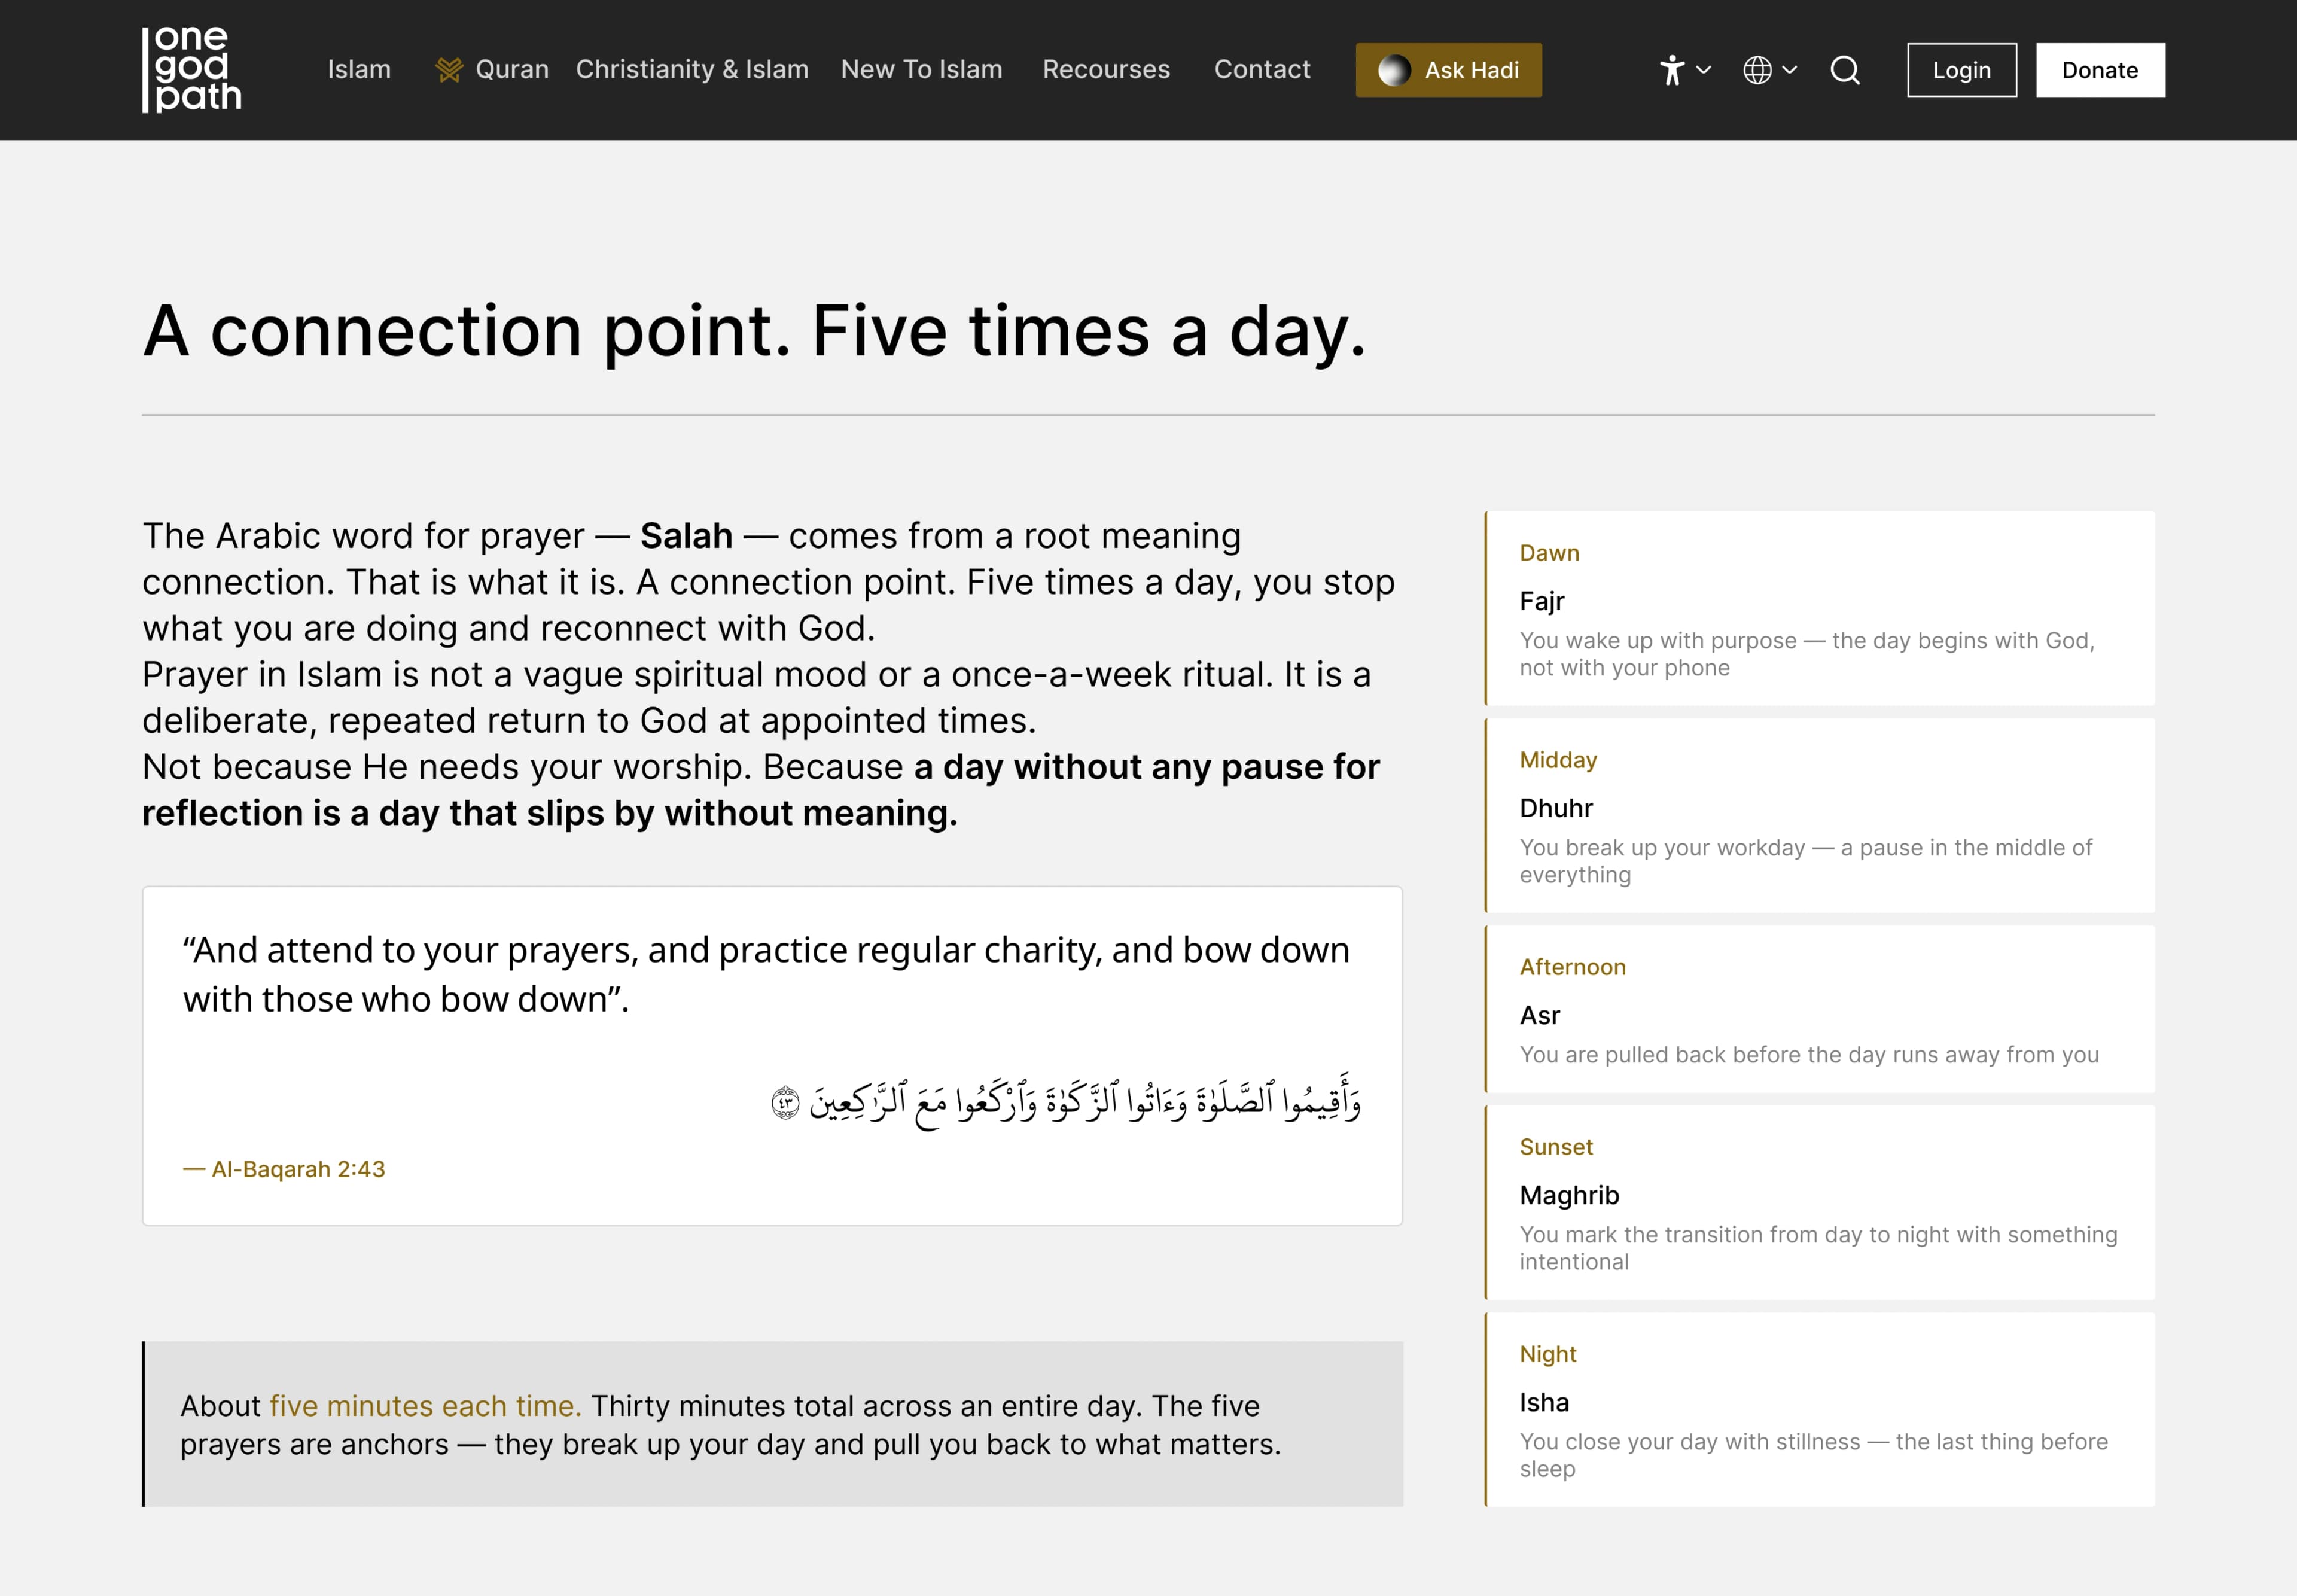This screenshot has width=2297, height=1596.
Task: Open the New To Islam page
Action: (921, 70)
